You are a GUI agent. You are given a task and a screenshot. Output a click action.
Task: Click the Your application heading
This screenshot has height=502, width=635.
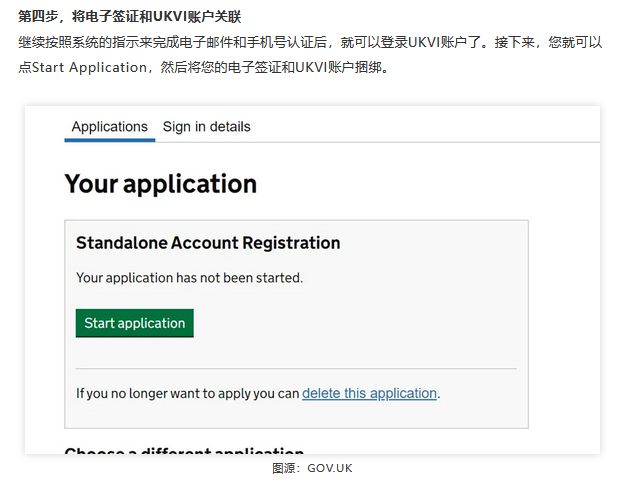[x=161, y=184]
